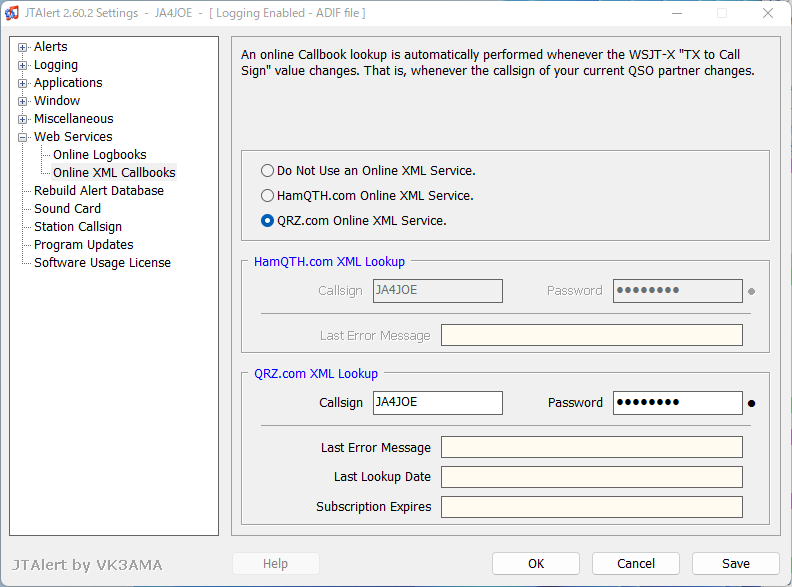The height and width of the screenshot is (587, 792).
Task: Expand the Logging tree node
Action: [x=22, y=65]
